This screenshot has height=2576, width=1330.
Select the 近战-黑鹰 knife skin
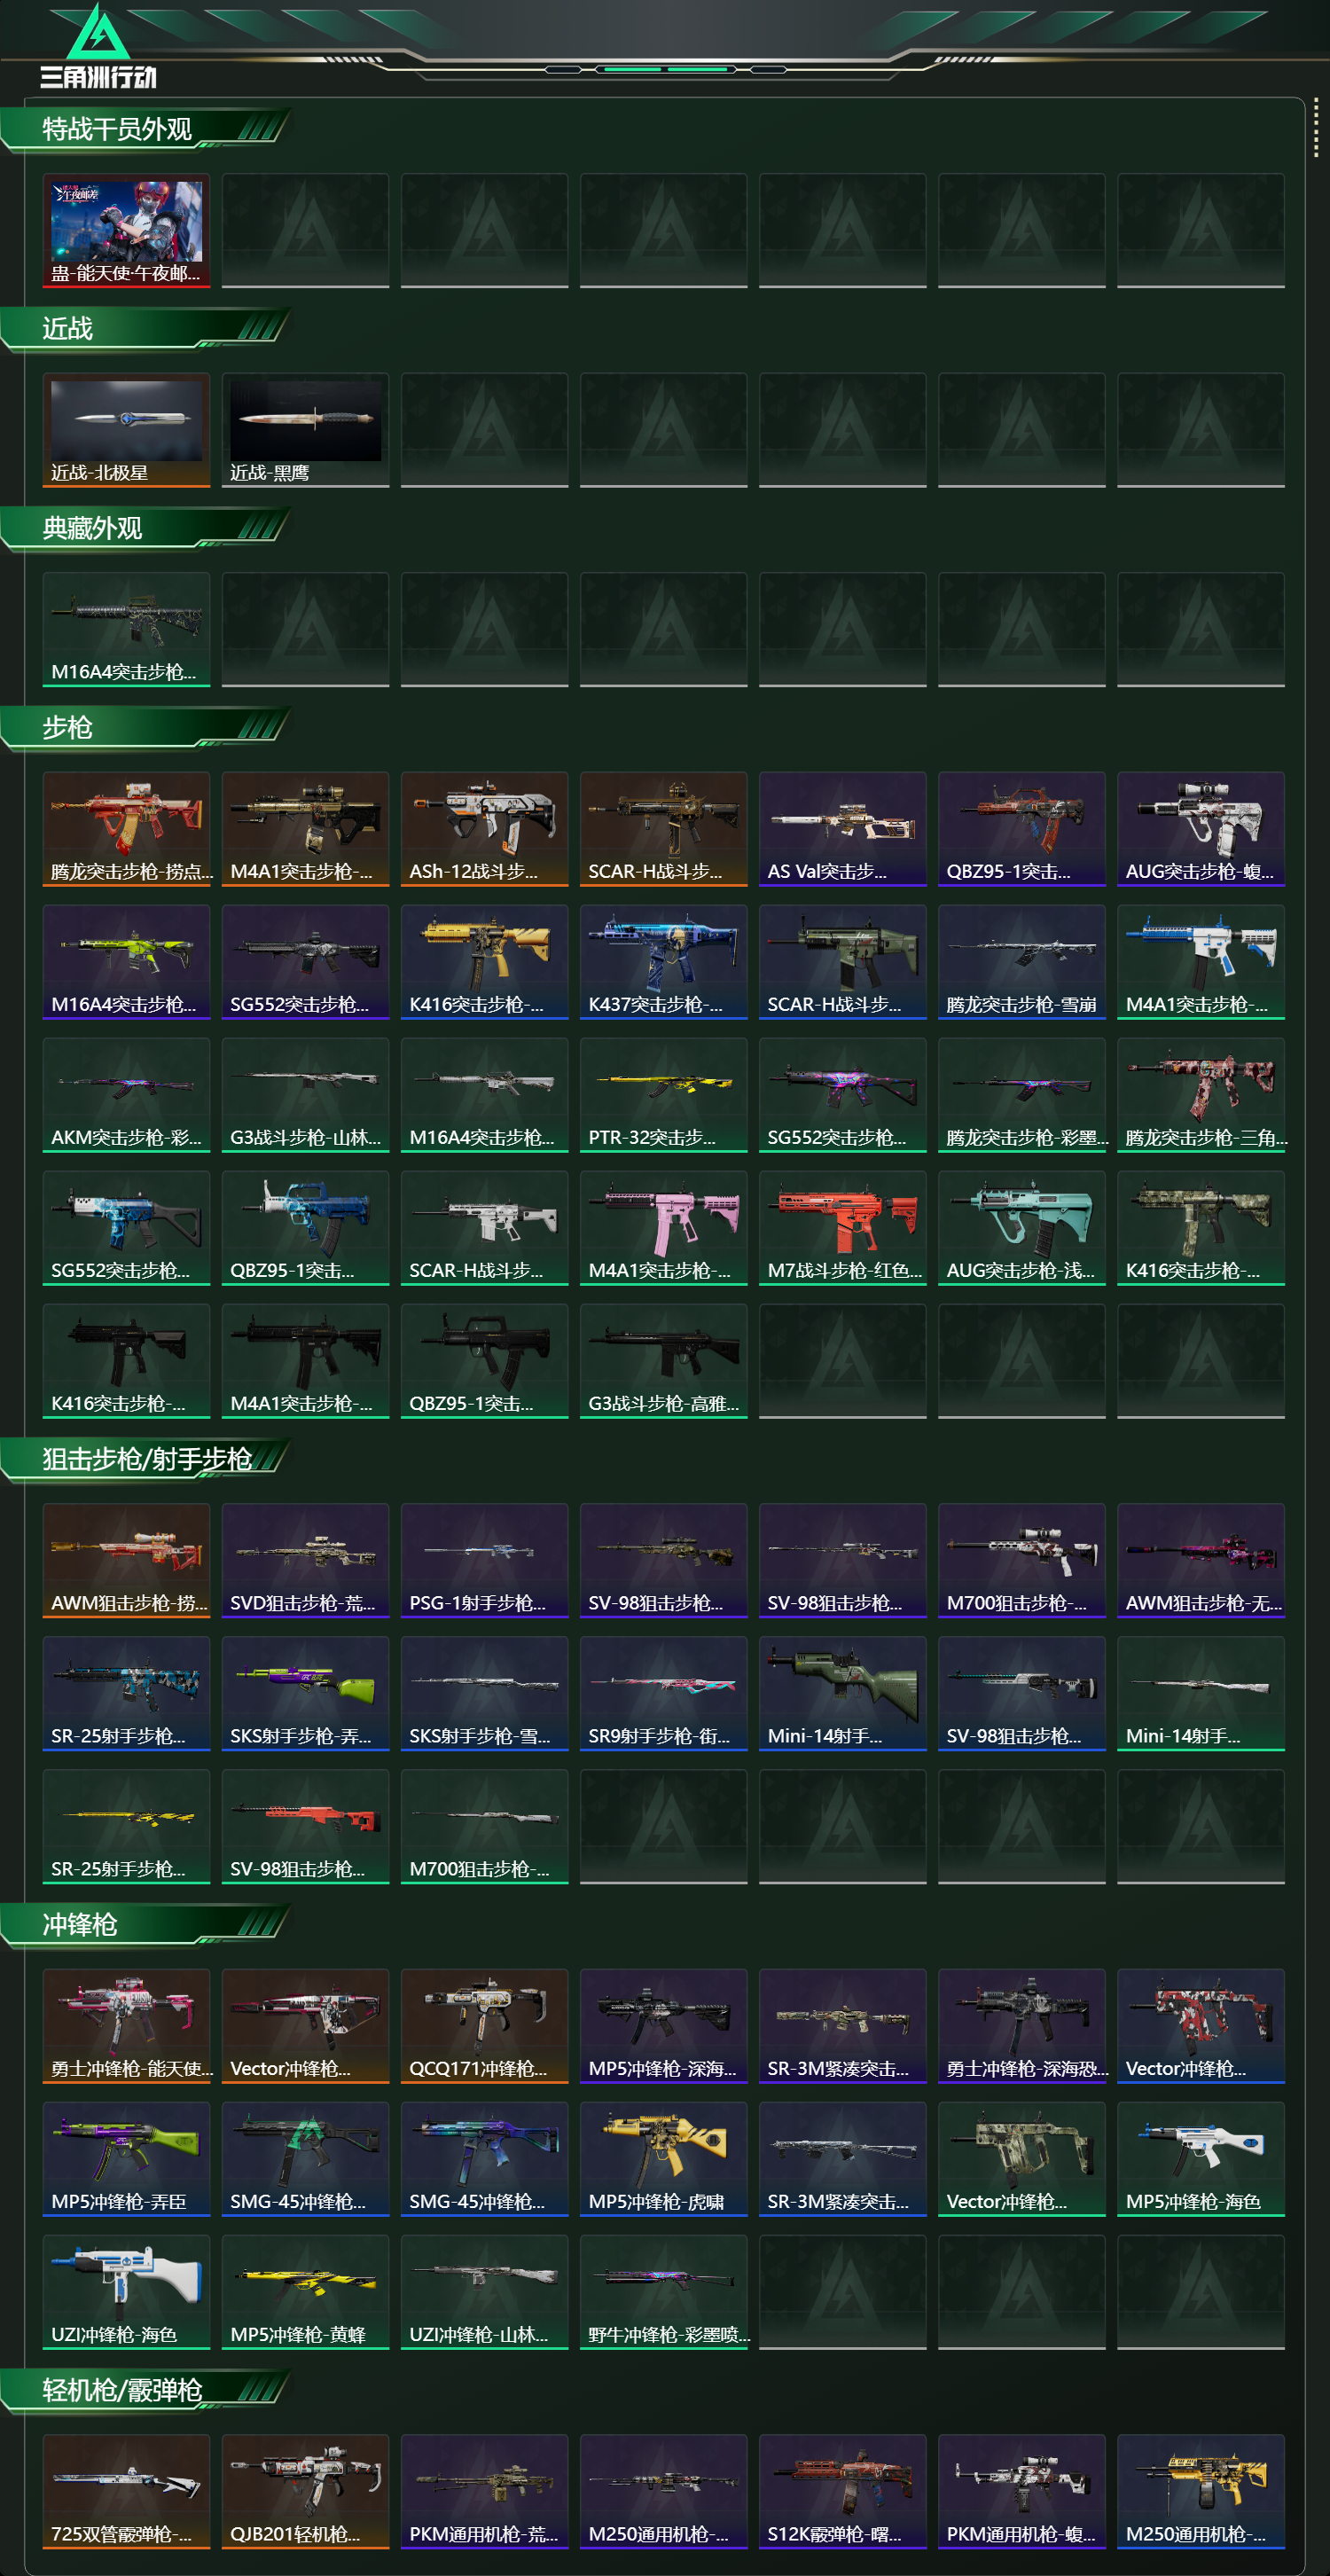(305, 430)
